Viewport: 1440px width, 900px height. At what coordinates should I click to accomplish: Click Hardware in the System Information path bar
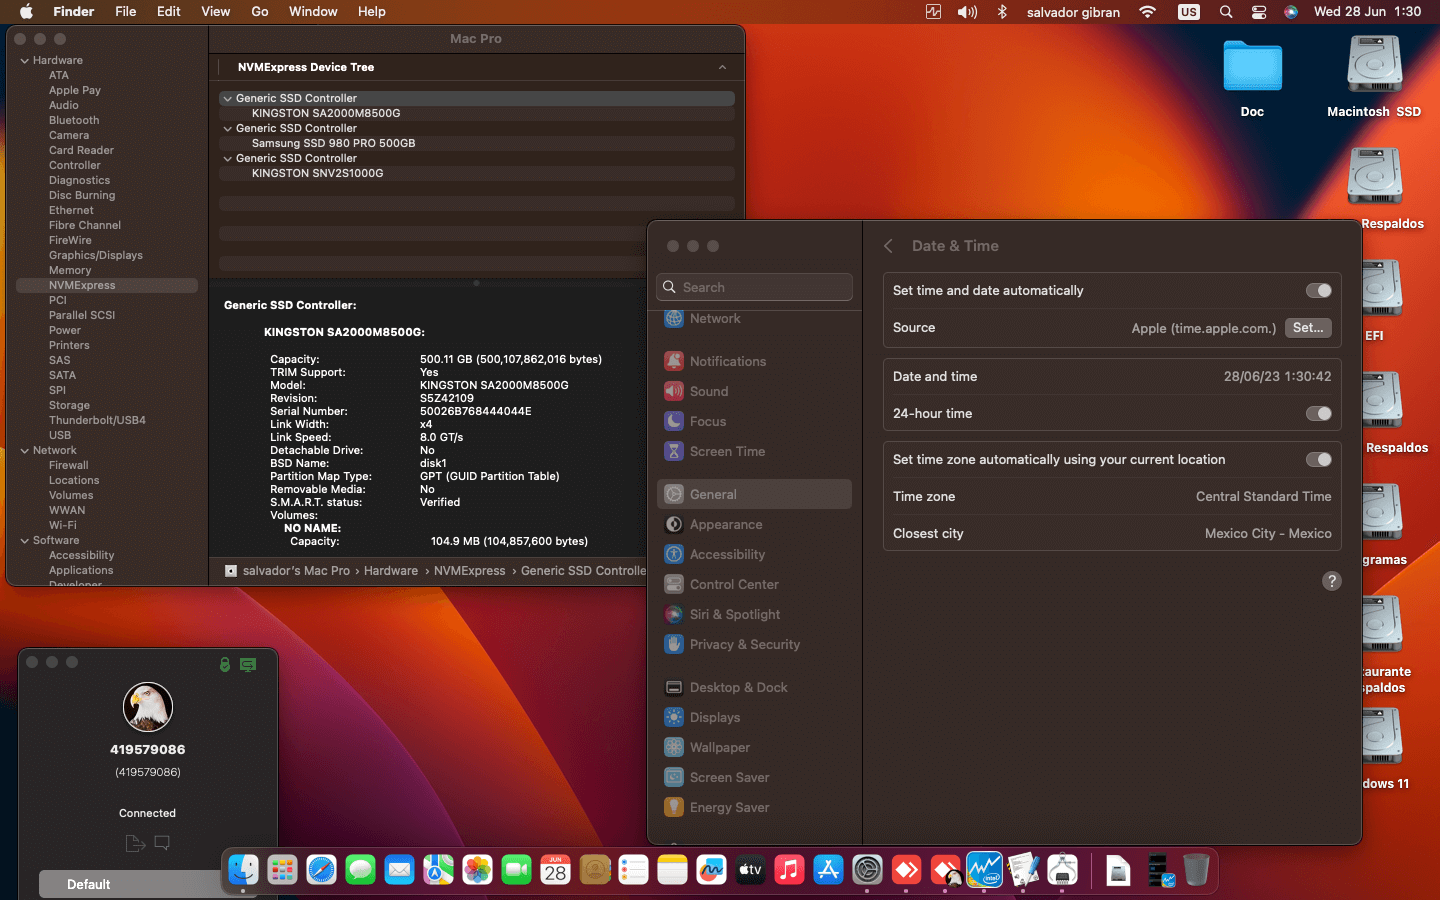[391, 571]
